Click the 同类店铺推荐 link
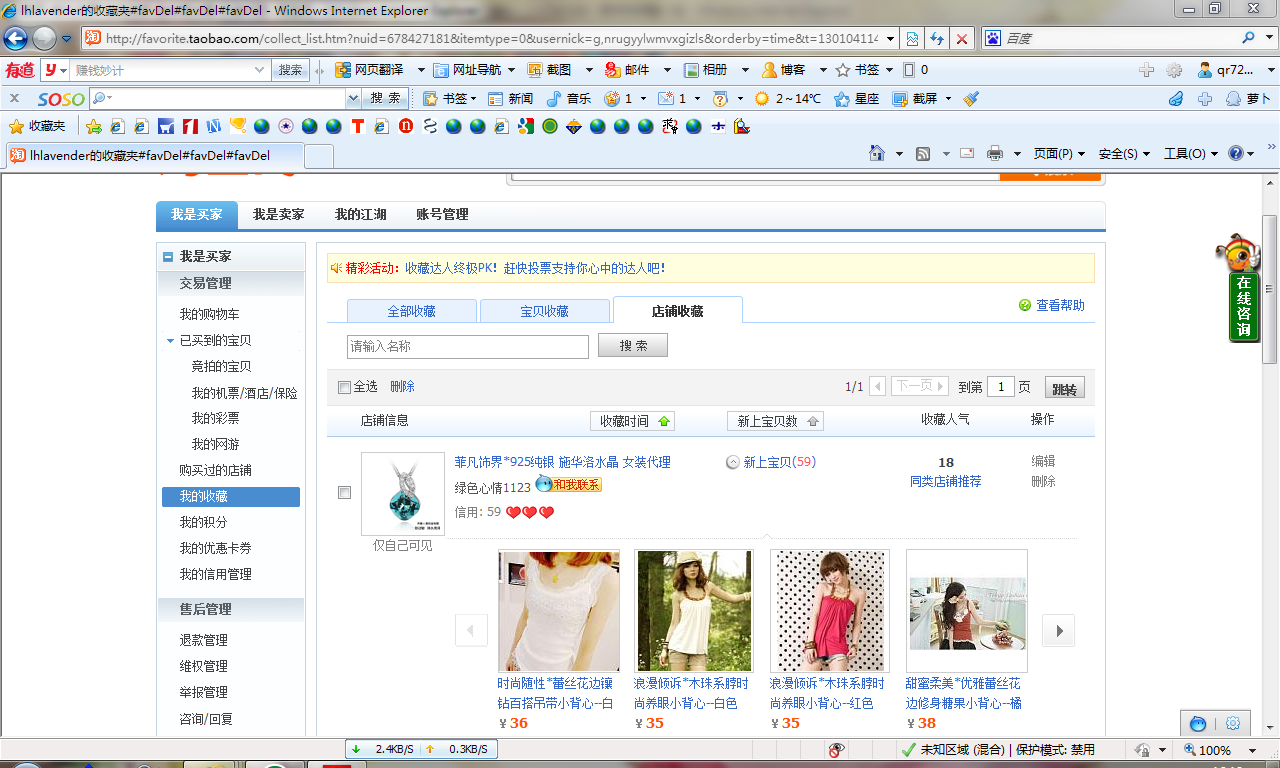Screen dimensions: 1280x768 tap(946, 481)
